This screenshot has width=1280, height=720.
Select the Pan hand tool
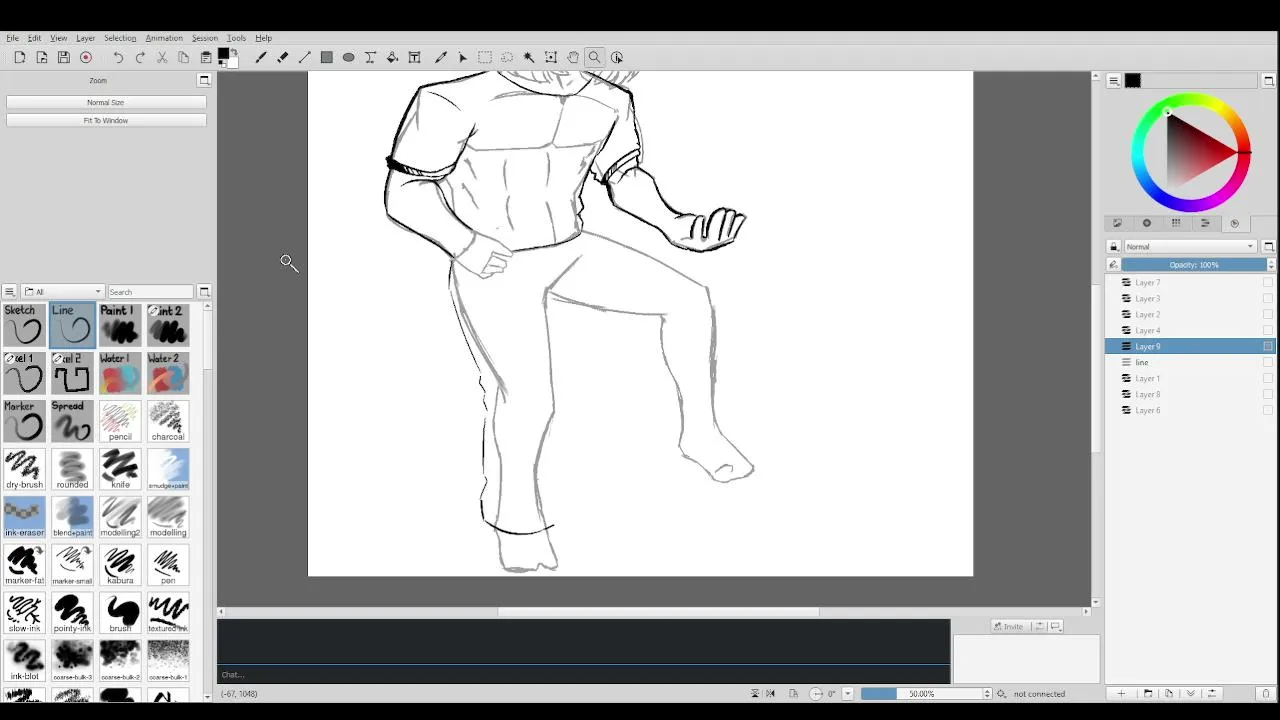coord(573,58)
